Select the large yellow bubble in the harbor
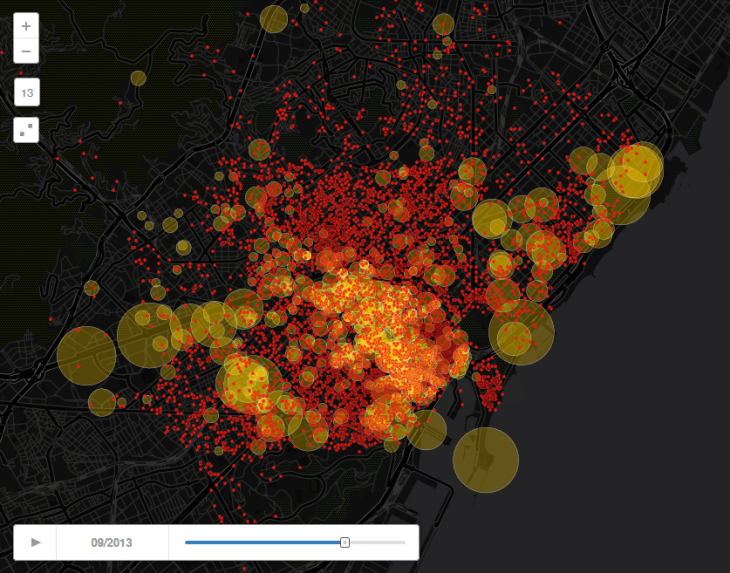This screenshot has height=573, width=730. [x=486, y=460]
